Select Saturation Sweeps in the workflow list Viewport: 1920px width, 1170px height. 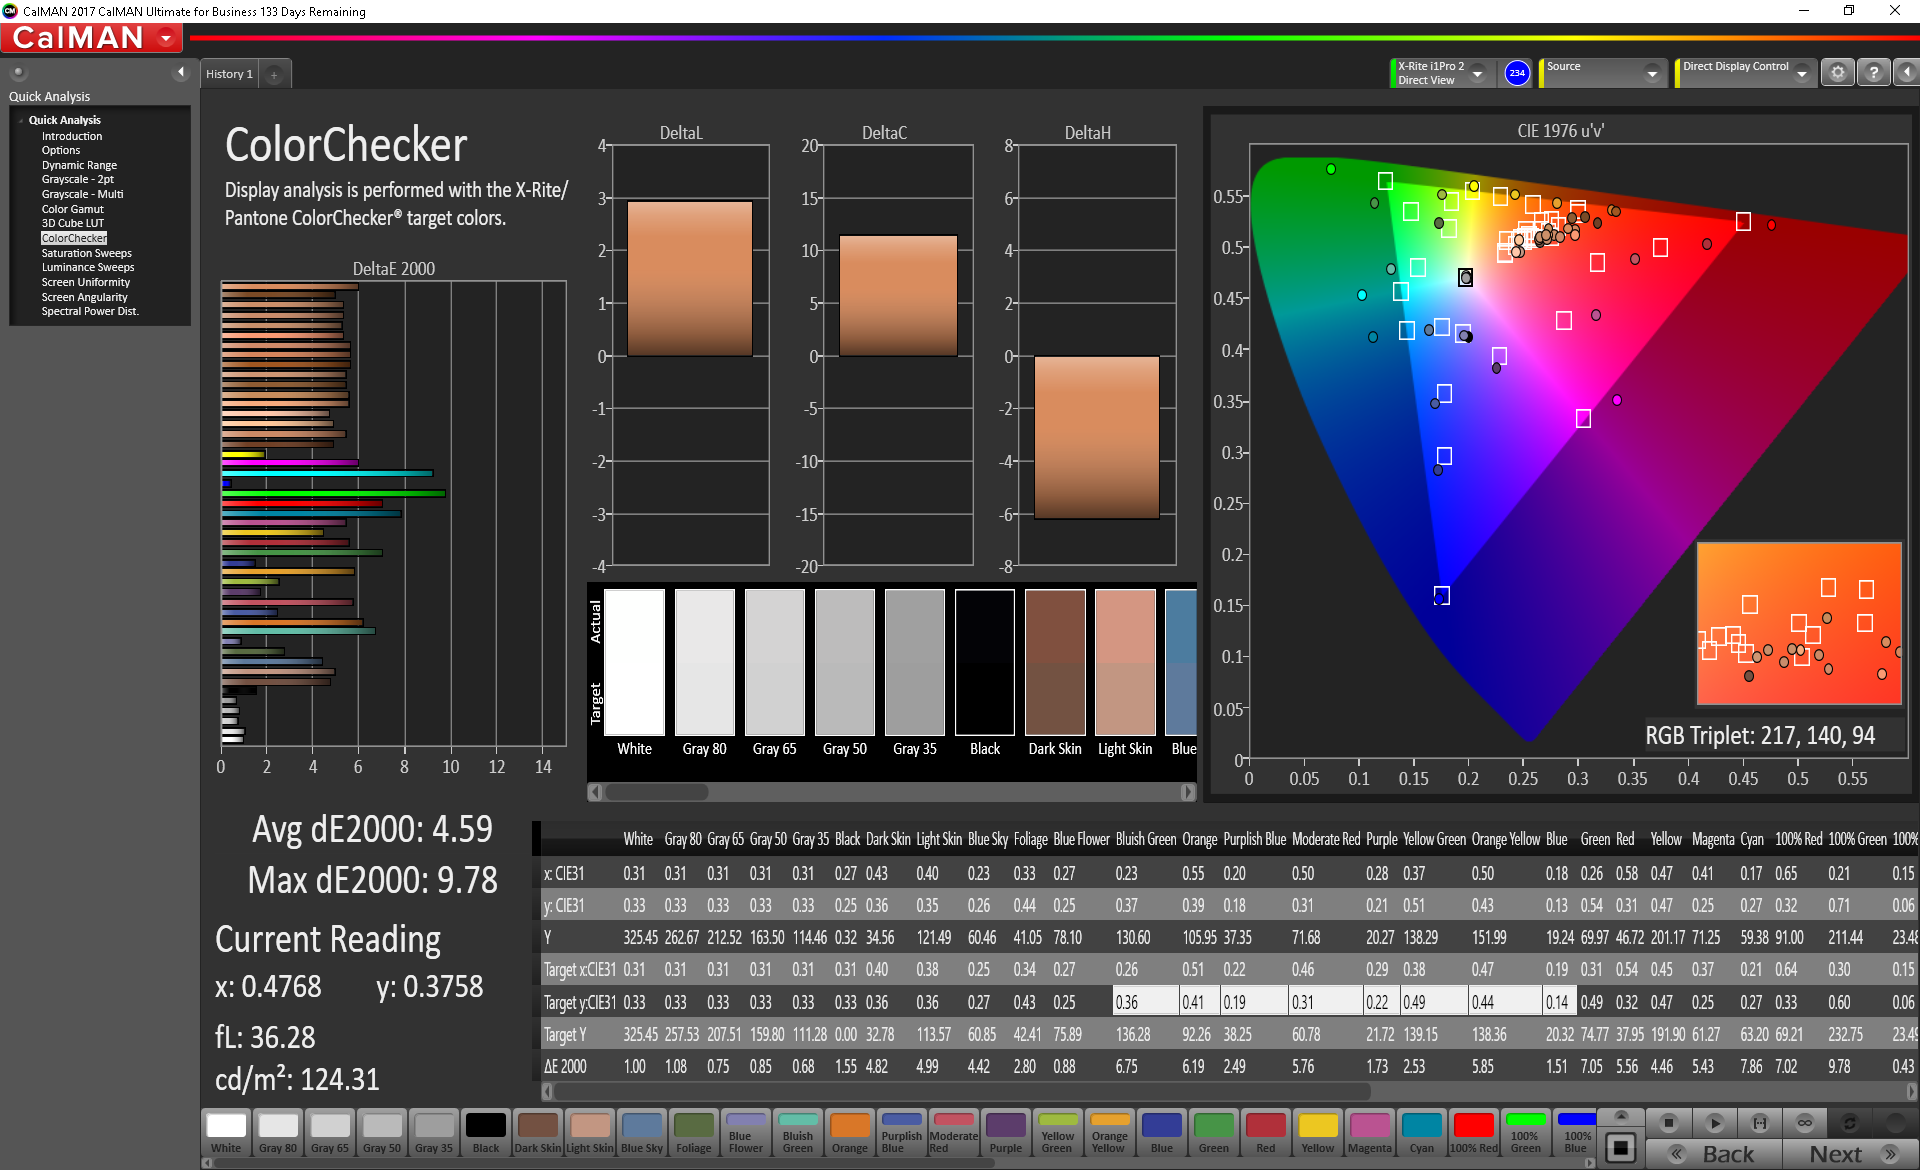click(x=86, y=253)
